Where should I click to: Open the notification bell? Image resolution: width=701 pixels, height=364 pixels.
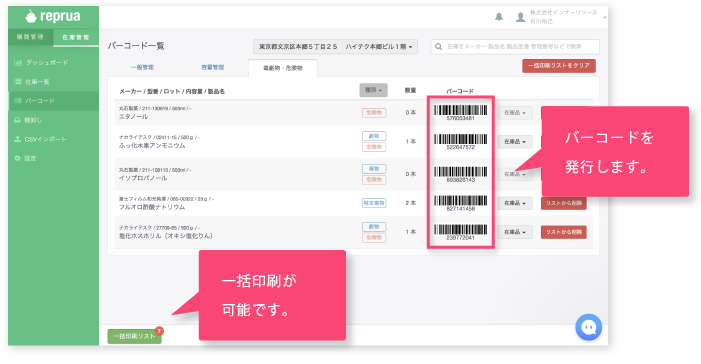click(499, 17)
